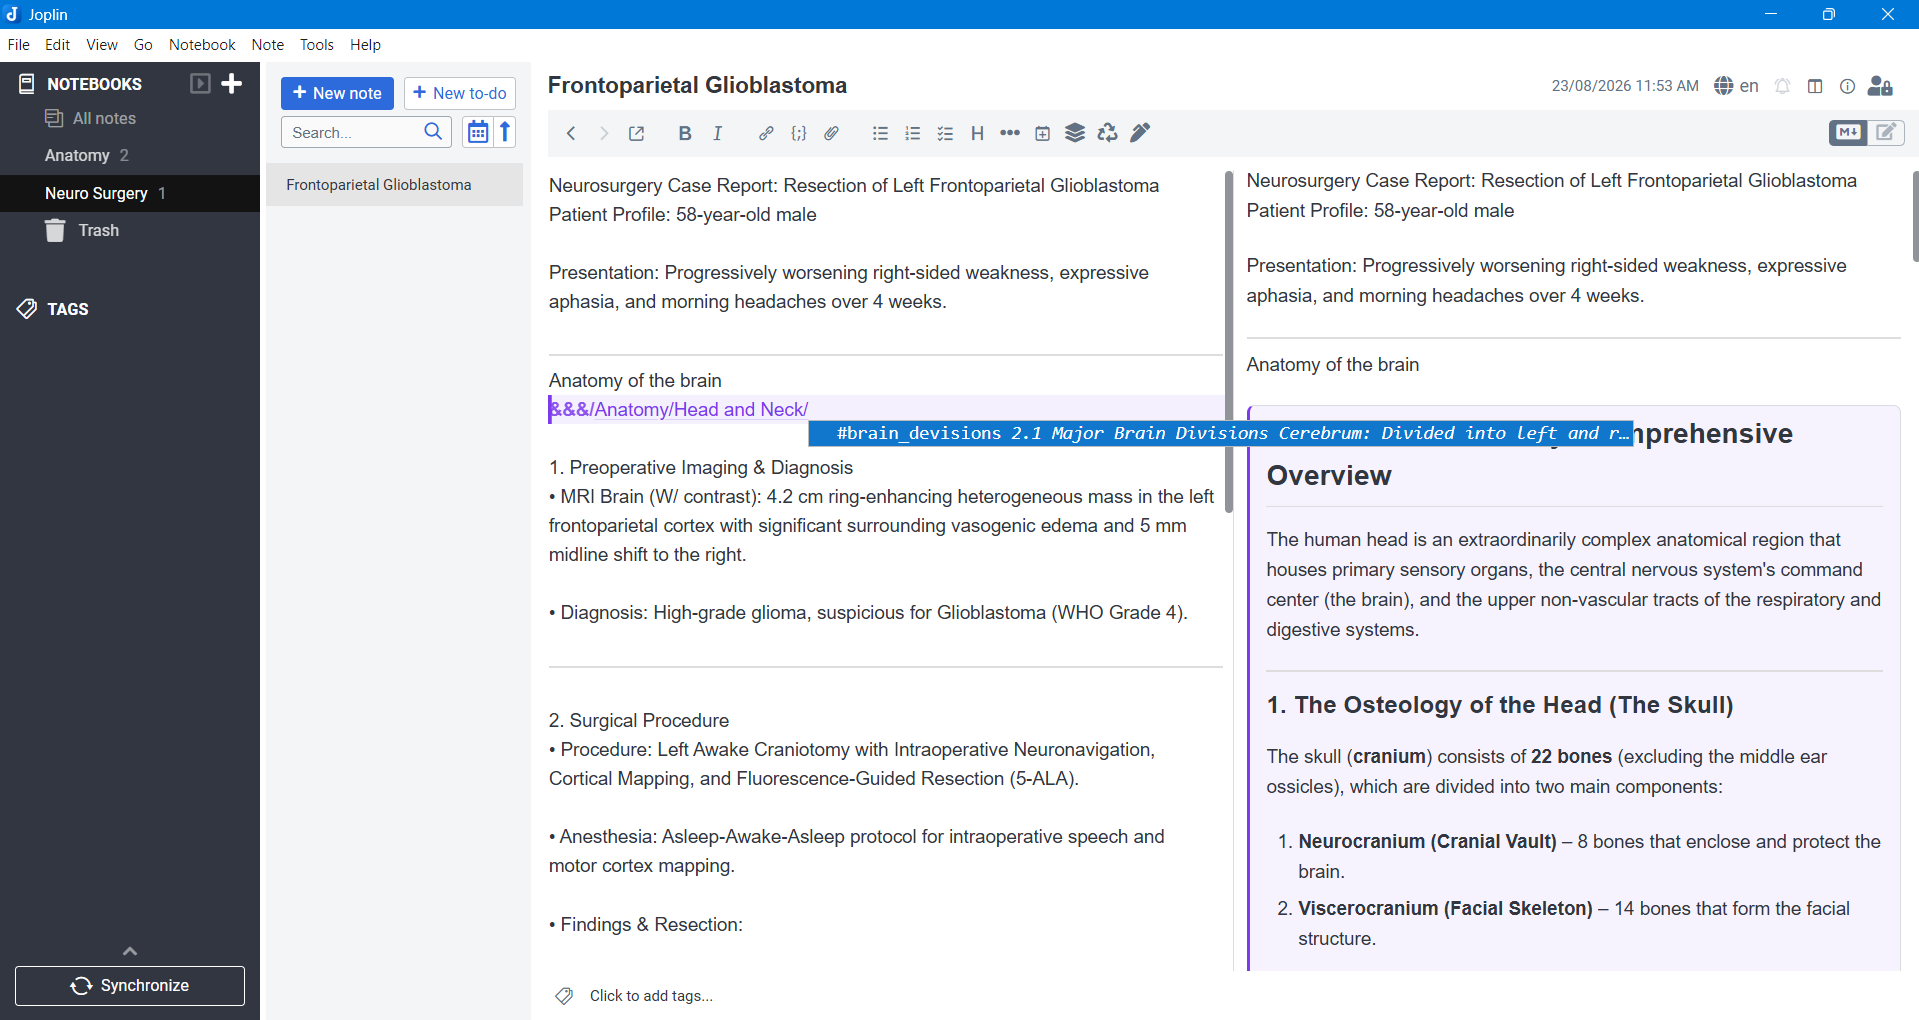Attach a file with paperclip icon
This screenshot has width=1919, height=1020.
[x=832, y=133]
